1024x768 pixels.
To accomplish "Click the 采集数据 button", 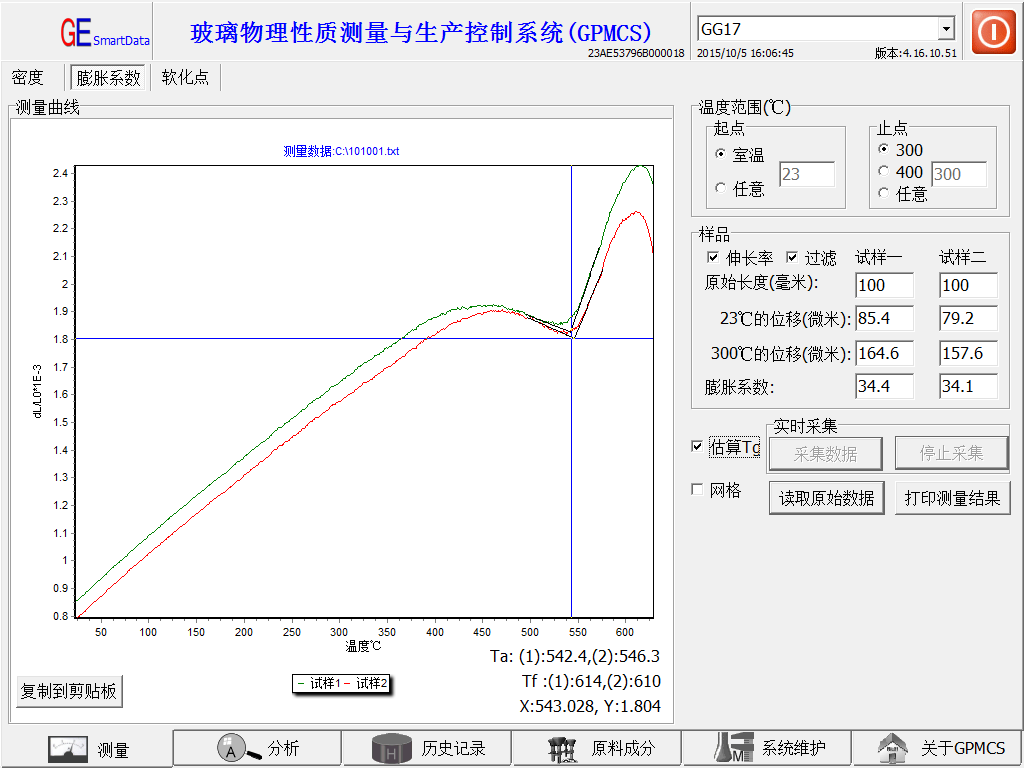I will click(825, 453).
